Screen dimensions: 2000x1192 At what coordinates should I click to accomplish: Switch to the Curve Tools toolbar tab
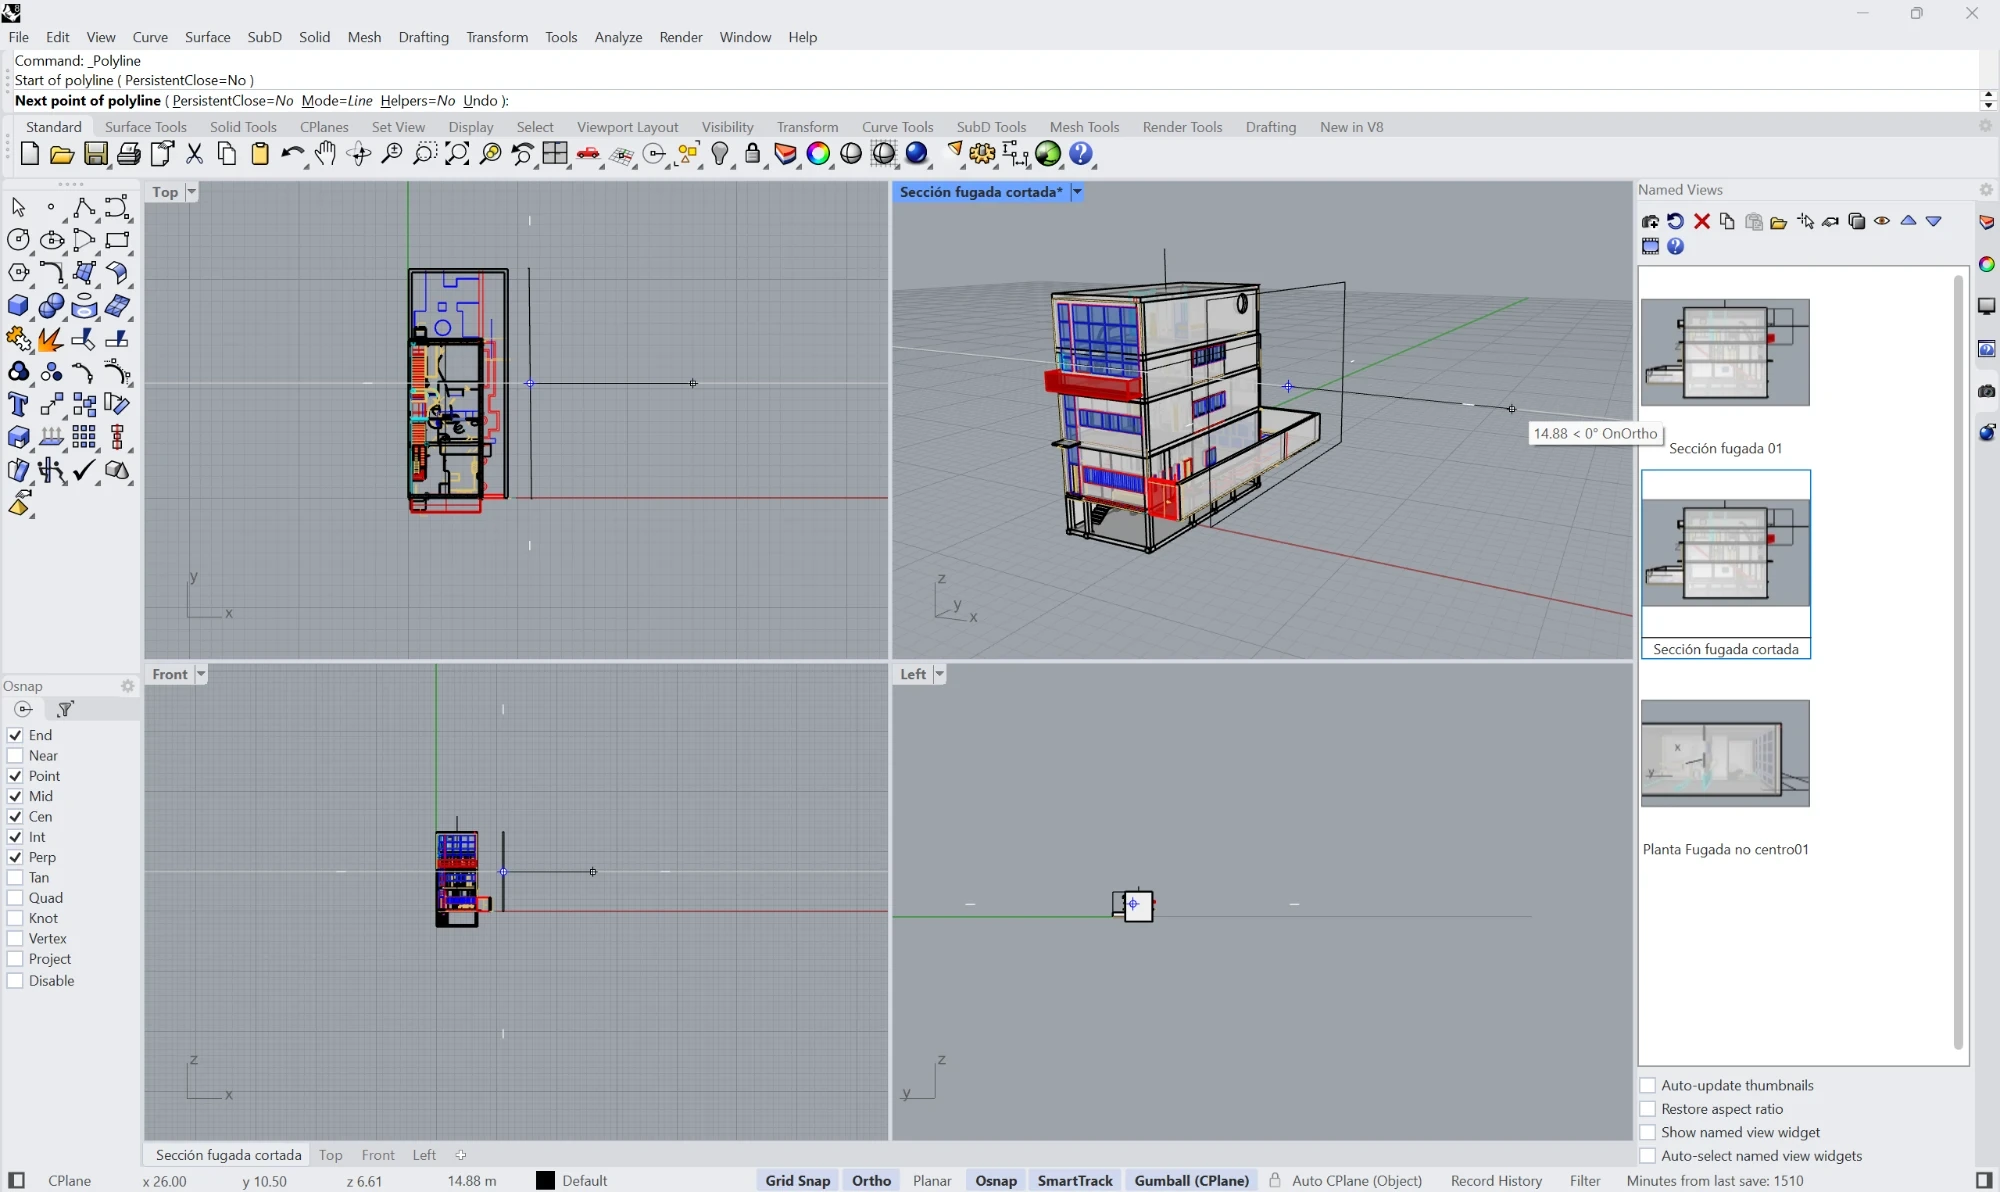(897, 127)
